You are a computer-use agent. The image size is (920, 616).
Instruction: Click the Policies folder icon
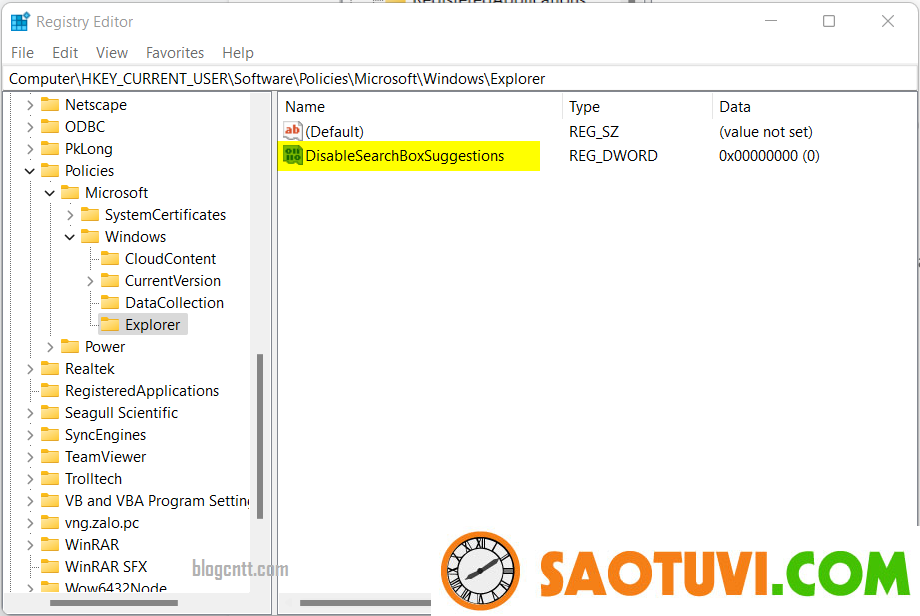click(x=50, y=171)
